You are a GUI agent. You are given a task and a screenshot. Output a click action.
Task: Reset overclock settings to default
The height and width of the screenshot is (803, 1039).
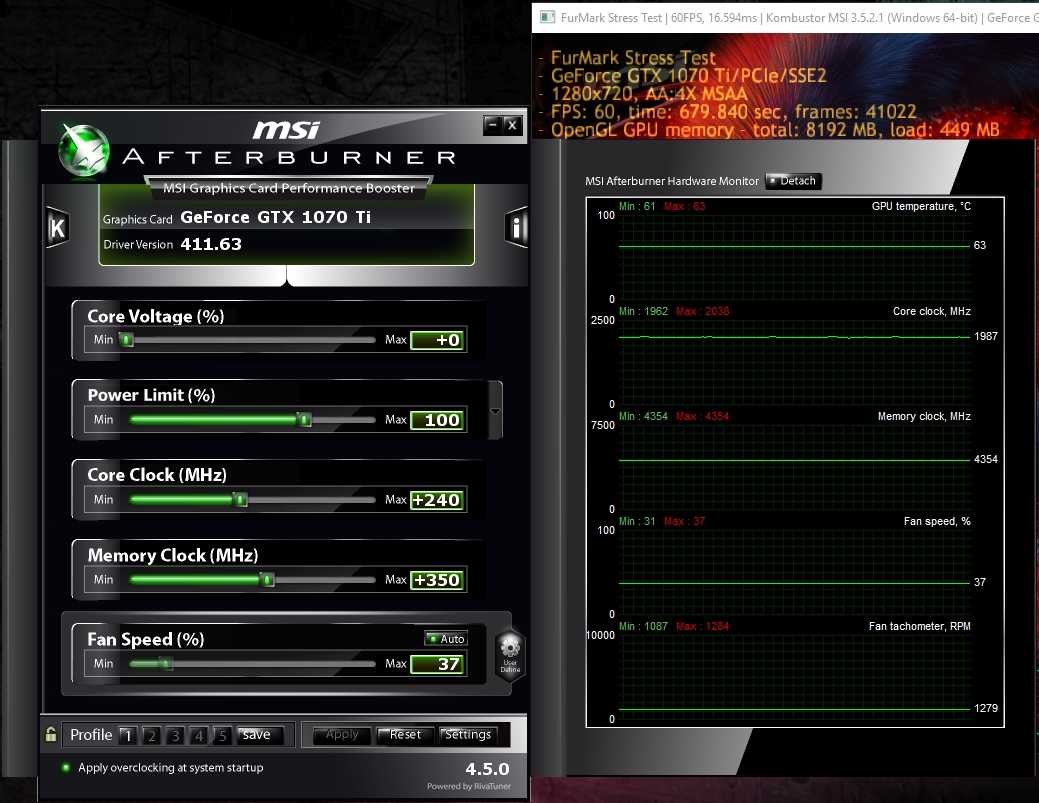point(405,735)
